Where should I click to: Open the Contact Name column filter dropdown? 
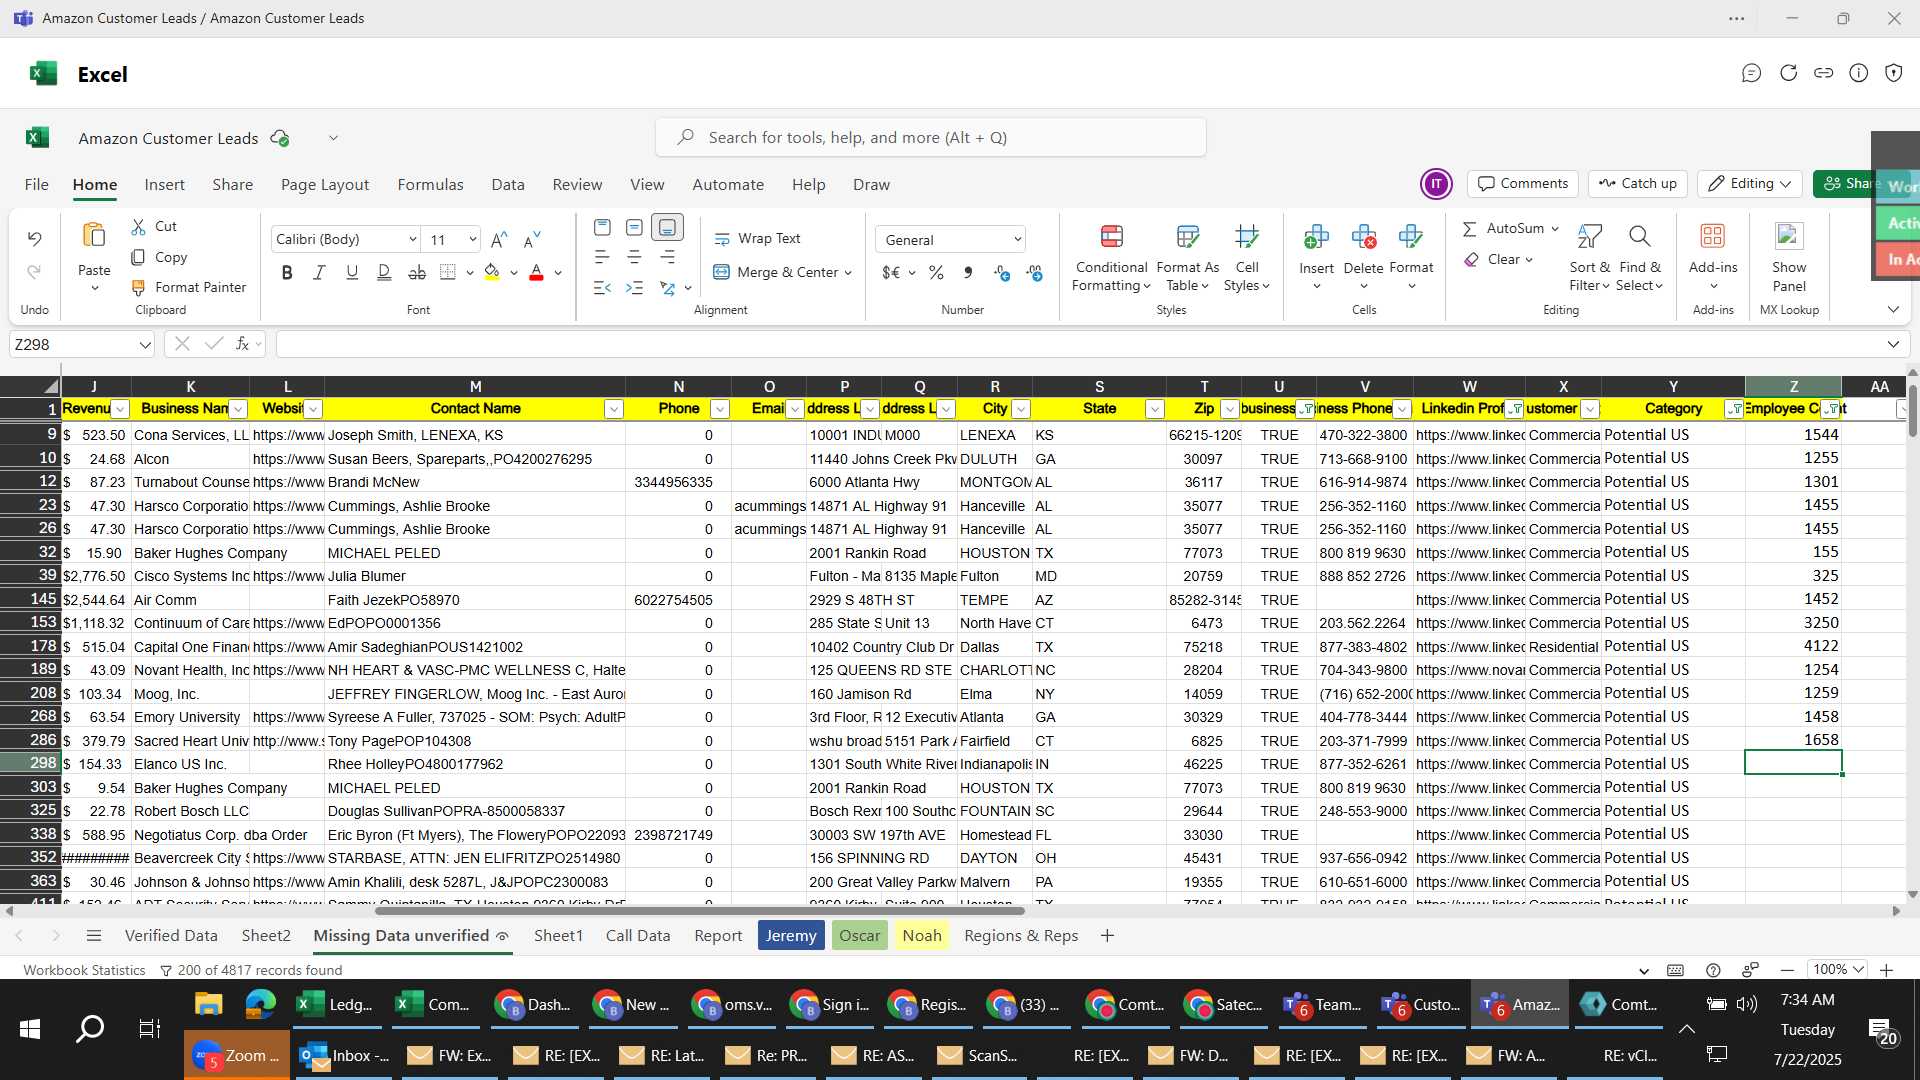[613, 409]
